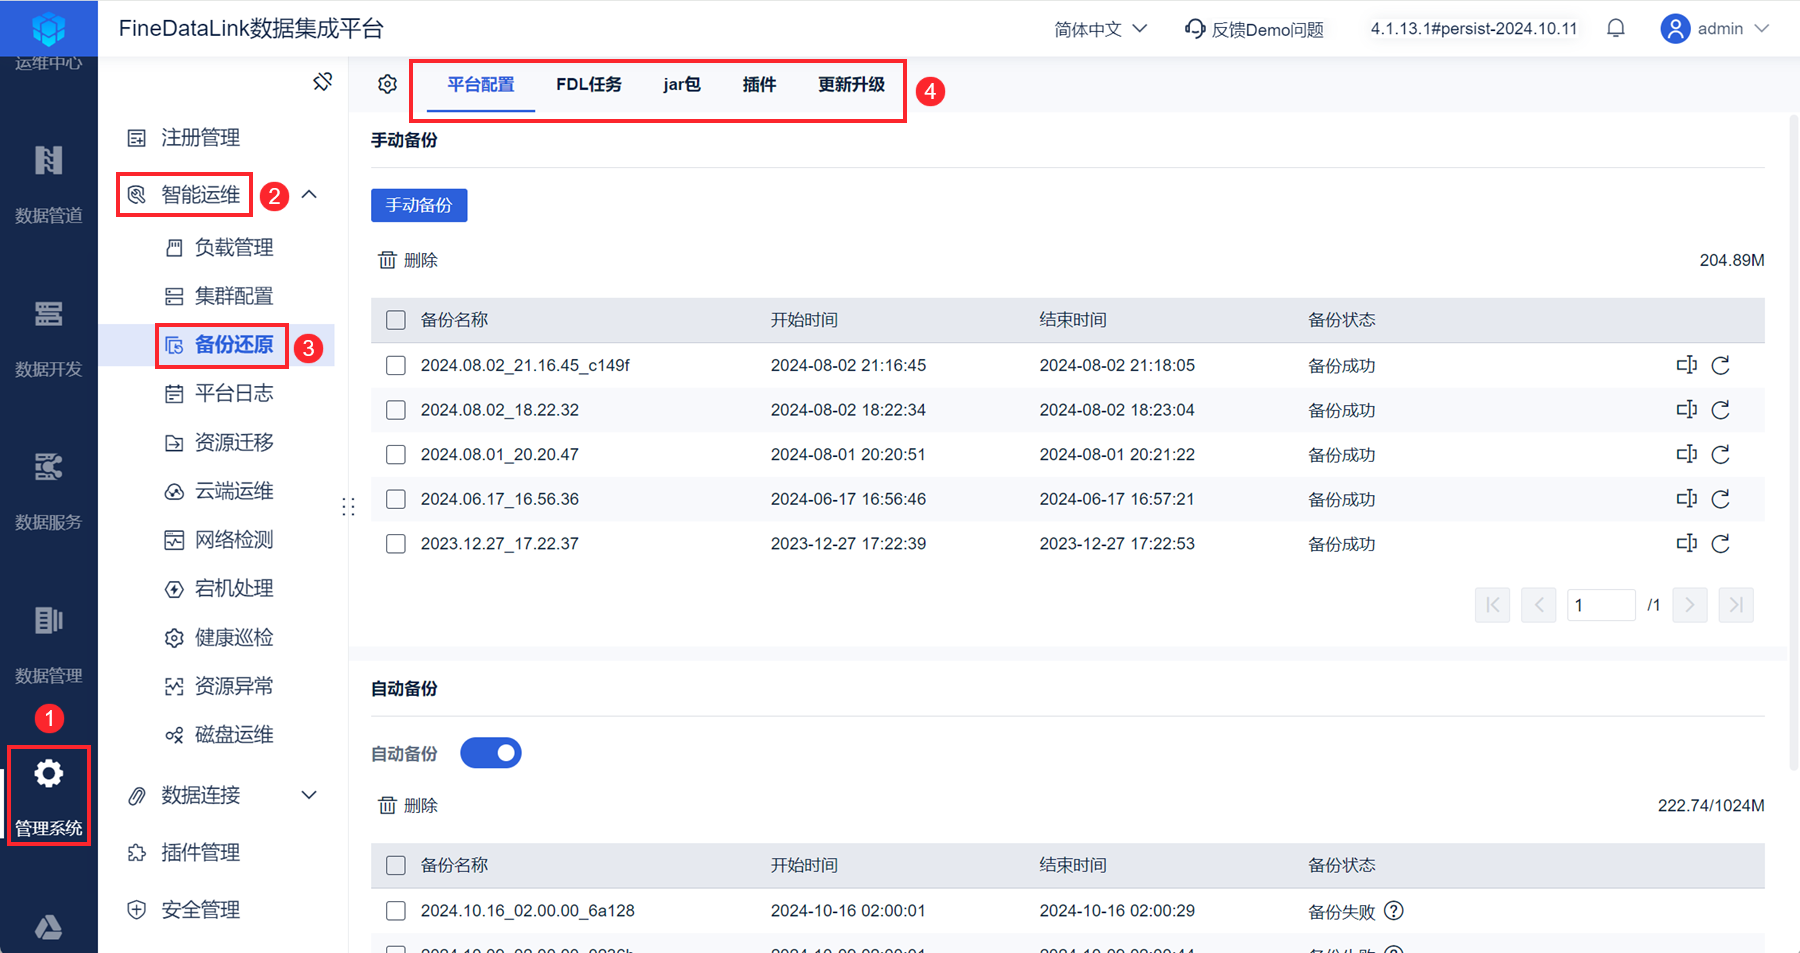This screenshot has height=953, width=1800.
Task: Check backup 2024.06.17_16.56.36
Action: click(x=396, y=499)
